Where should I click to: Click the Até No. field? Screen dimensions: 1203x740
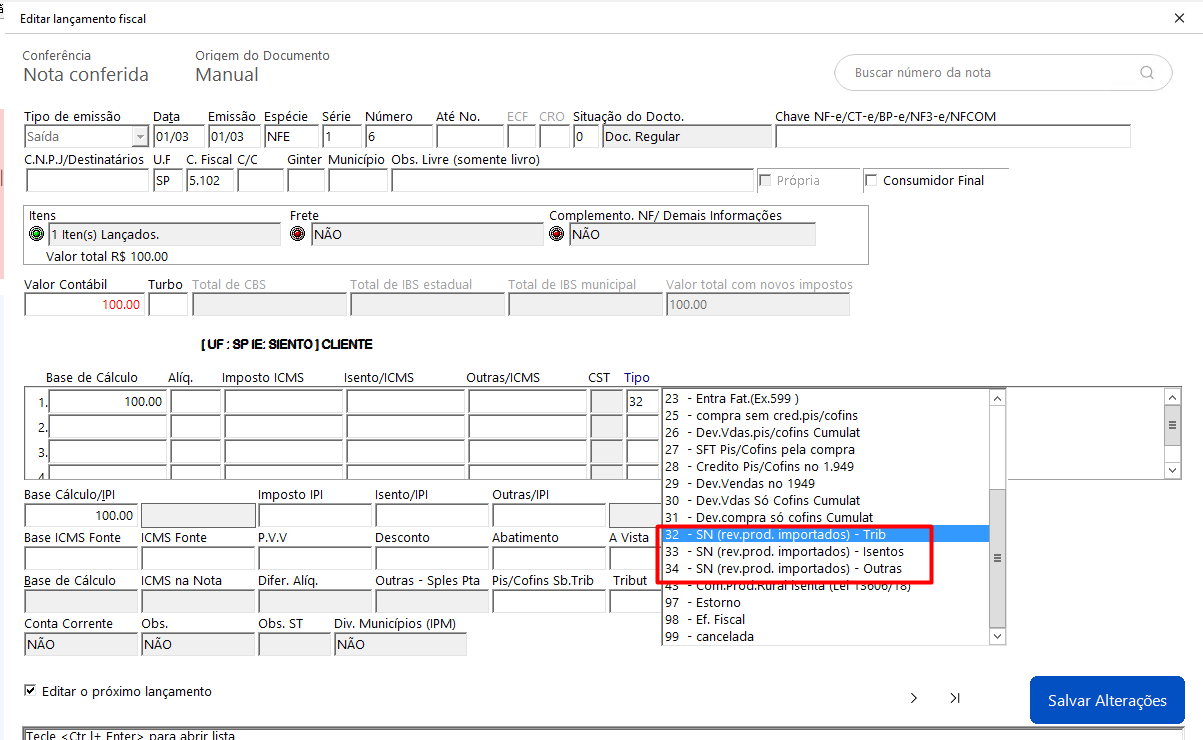coord(470,137)
